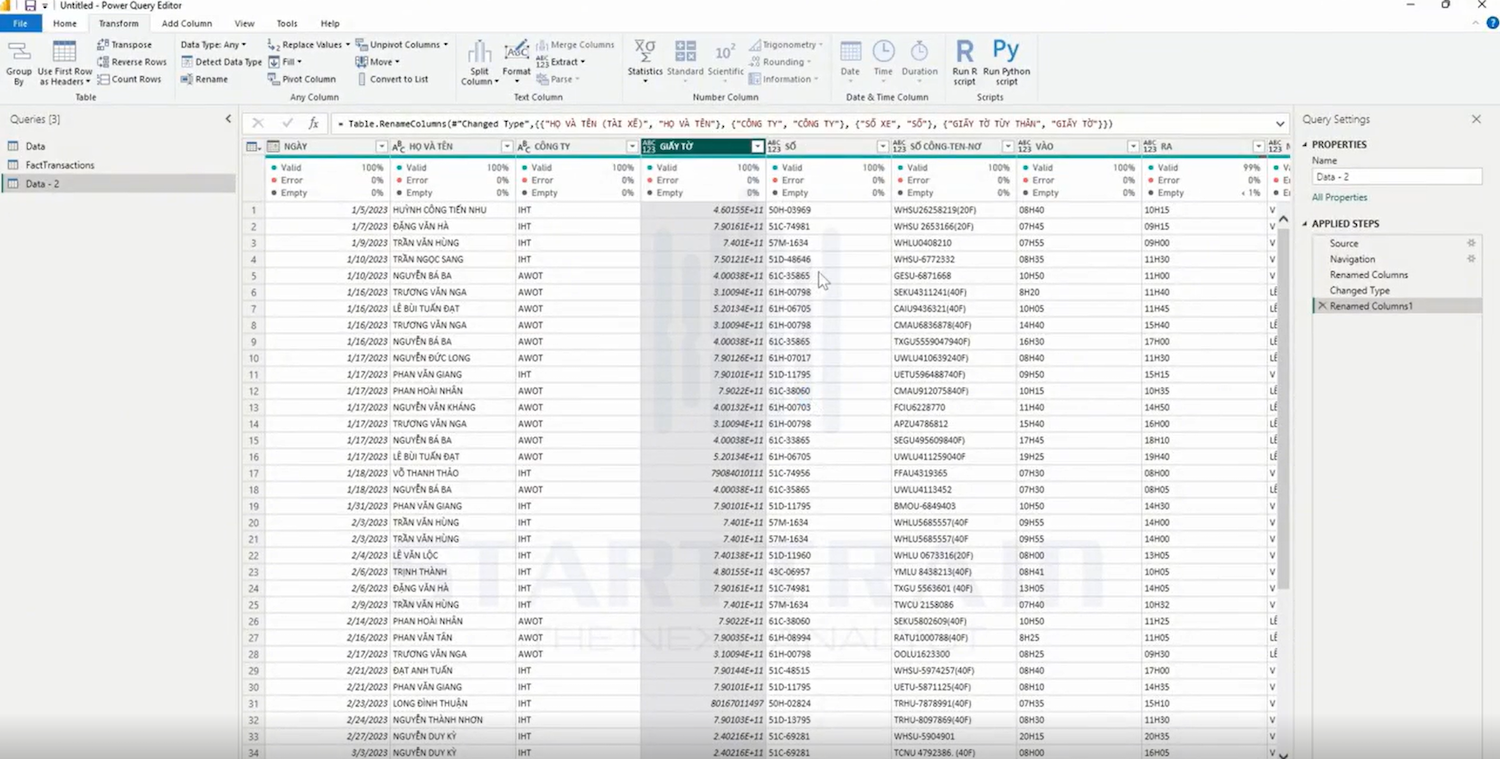Click the Pivot Column icon

[x=274, y=79]
